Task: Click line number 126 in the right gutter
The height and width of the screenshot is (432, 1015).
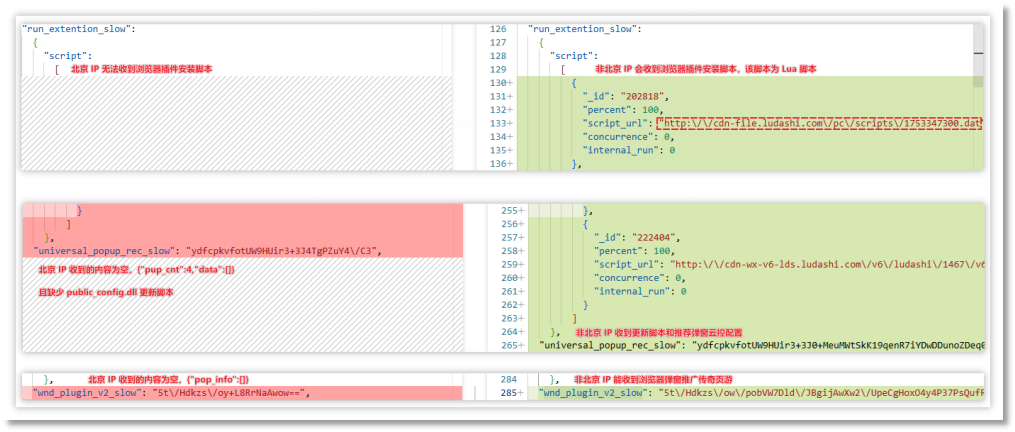Action: click(x=497, y=29)
